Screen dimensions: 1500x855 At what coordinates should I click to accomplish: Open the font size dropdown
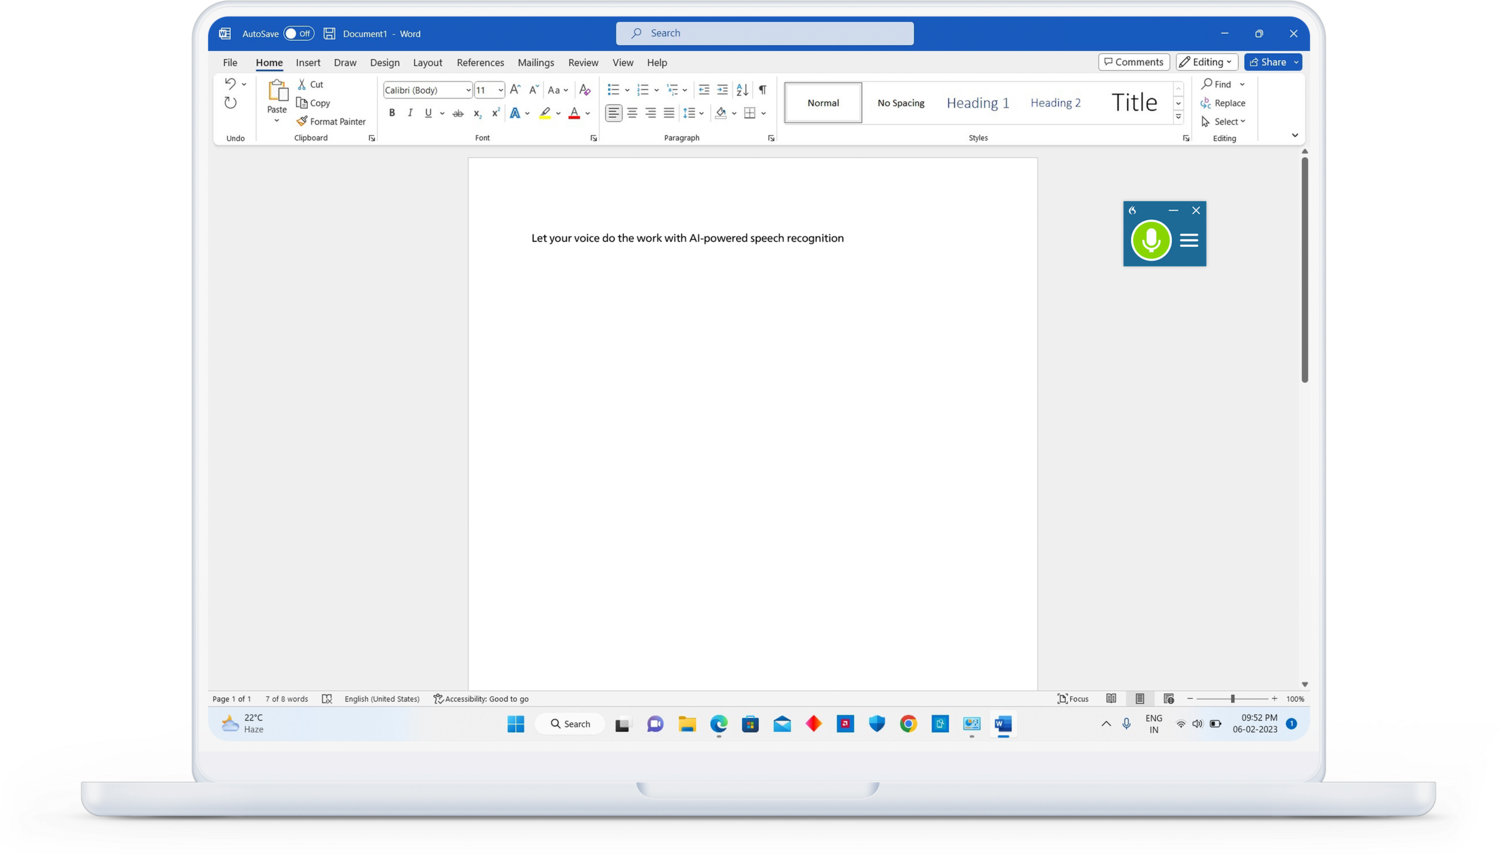coord(500,90)
